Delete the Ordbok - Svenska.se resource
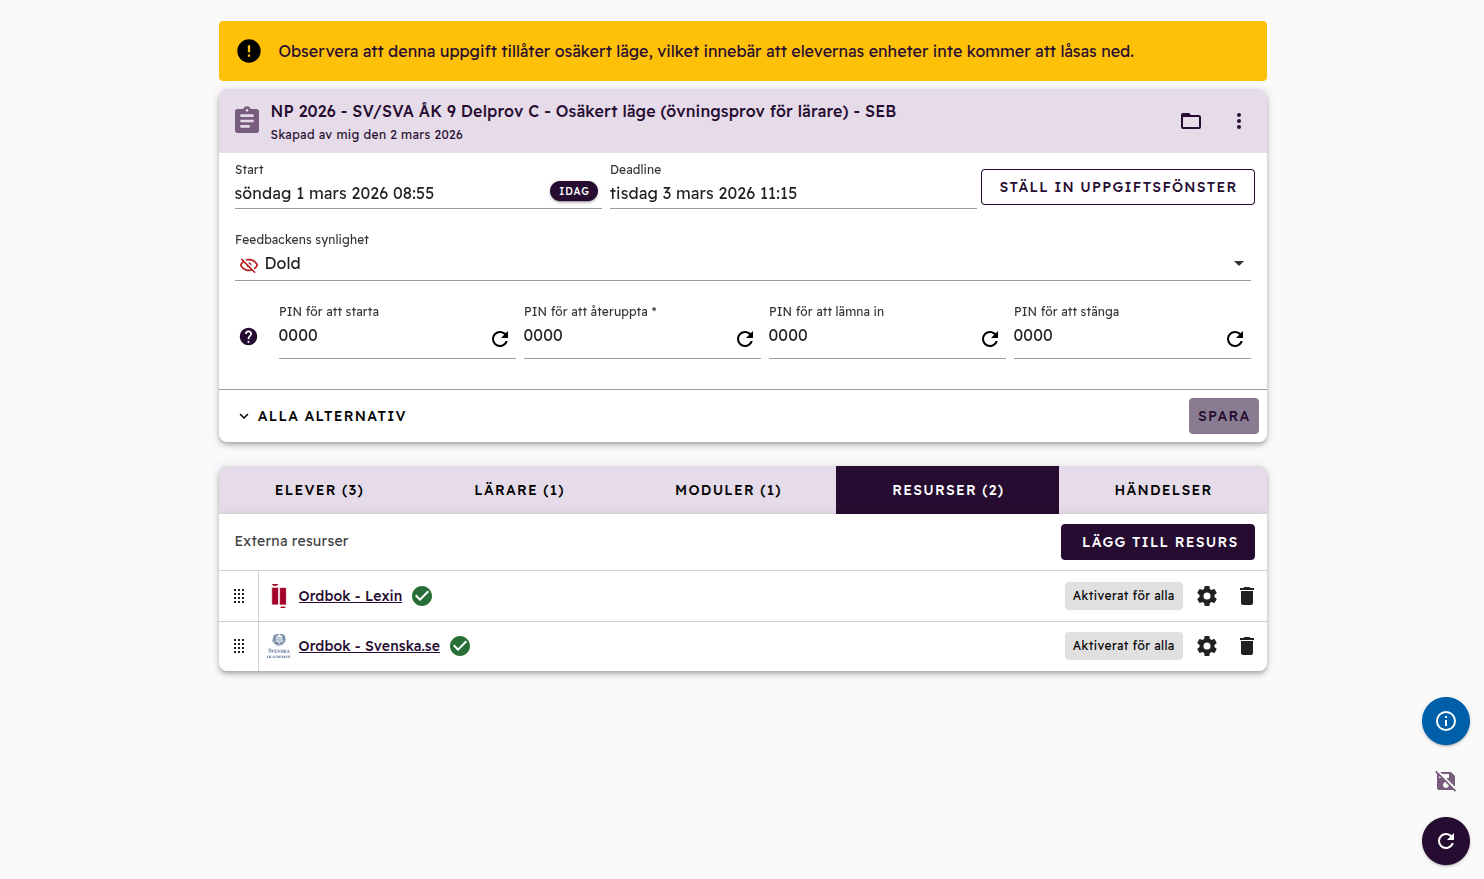Screen dimensions: 1484x879 point(1246,646)
